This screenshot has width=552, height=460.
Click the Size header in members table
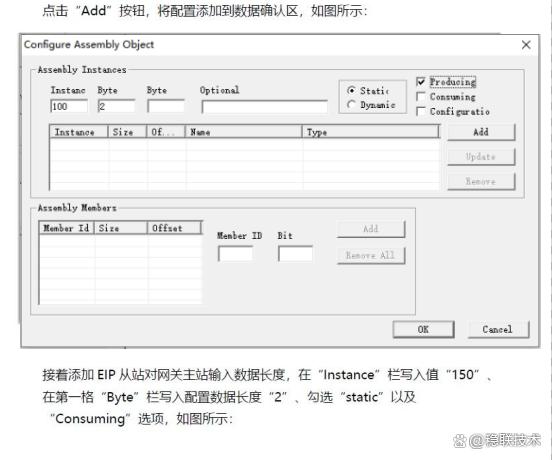[120, 228]
